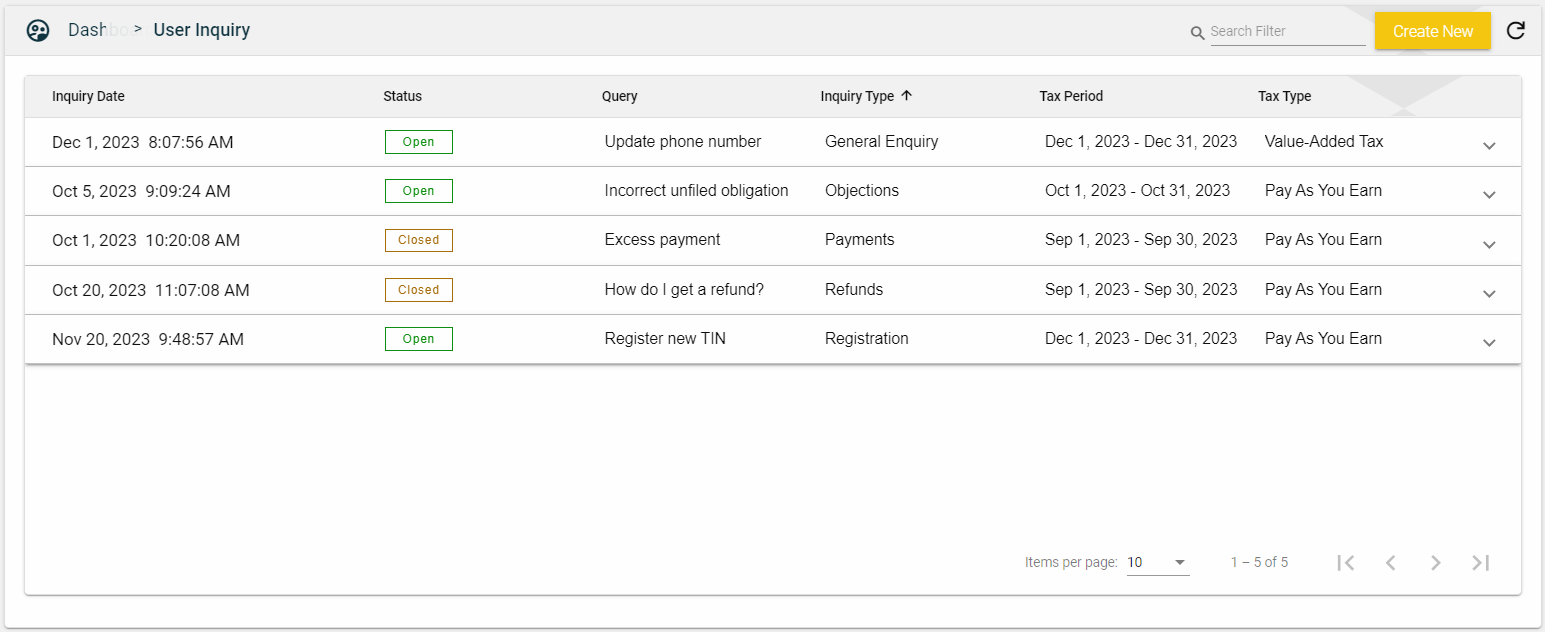Go to previous page arrow
1545x632 pixels.
pyautogui.click(x=1390, y=563)
